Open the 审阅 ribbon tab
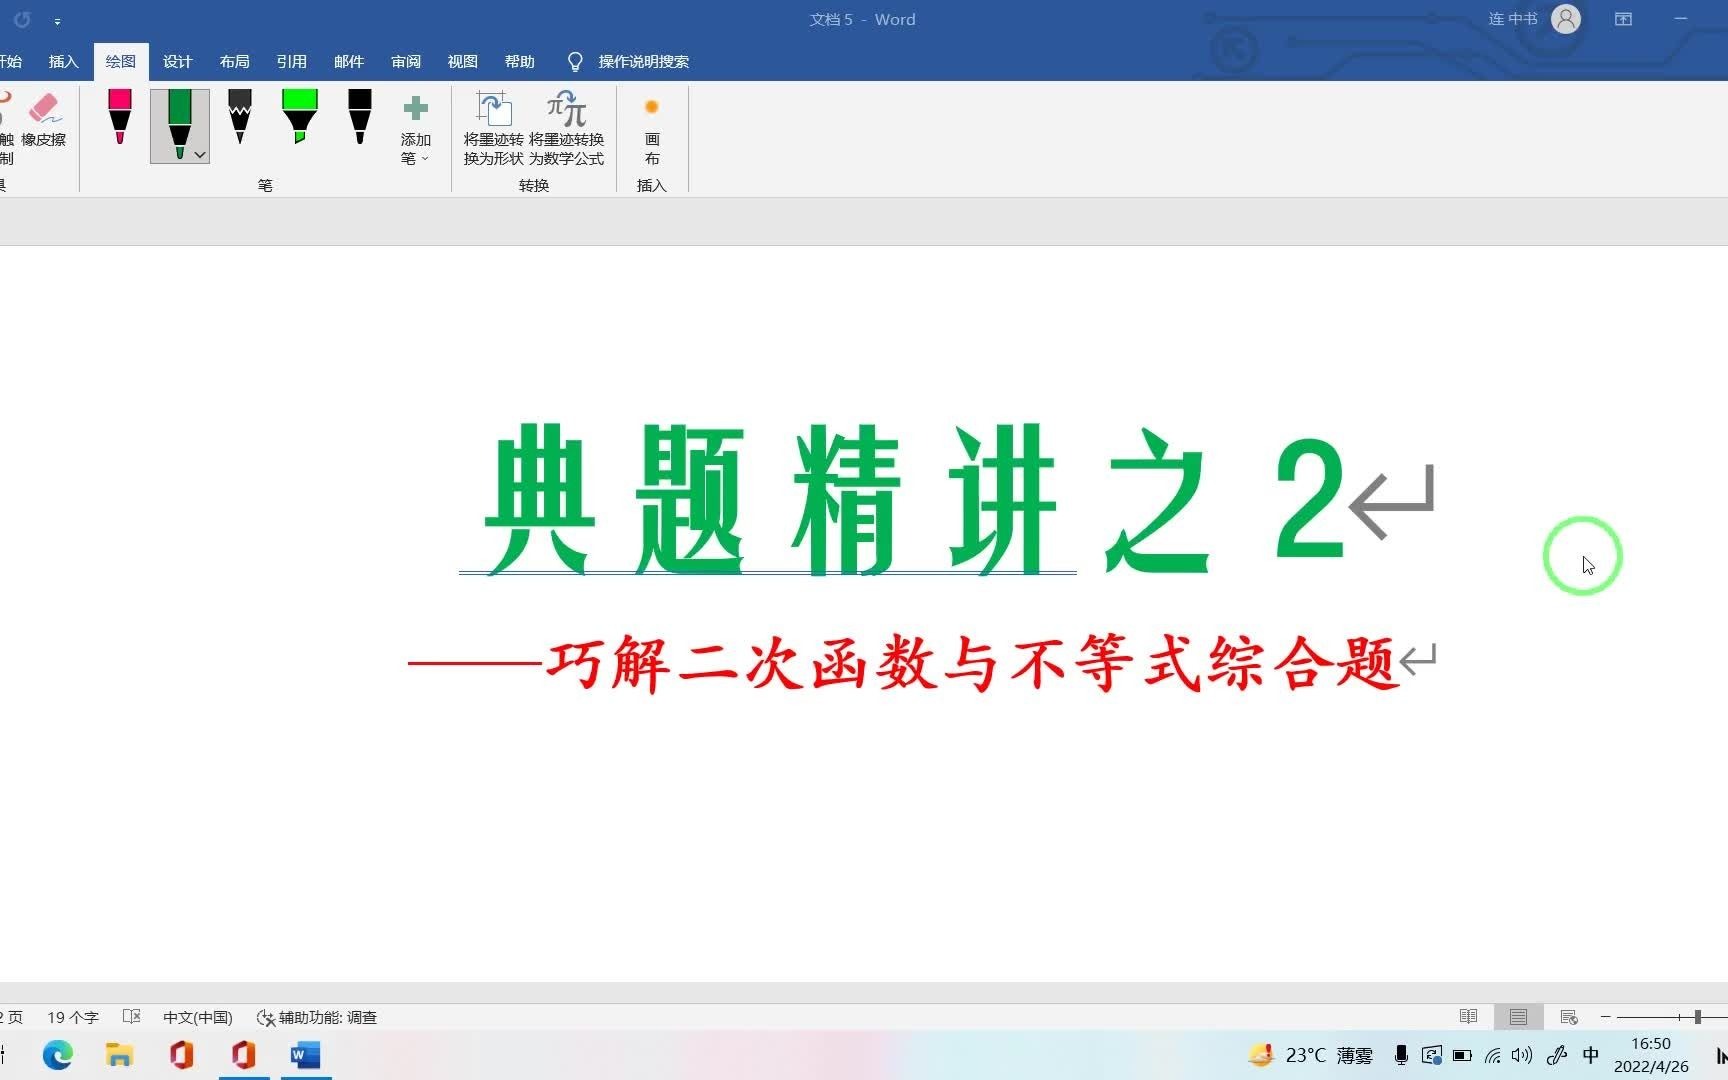This screenshot has width=1728, height=1080. pos(405,61)
